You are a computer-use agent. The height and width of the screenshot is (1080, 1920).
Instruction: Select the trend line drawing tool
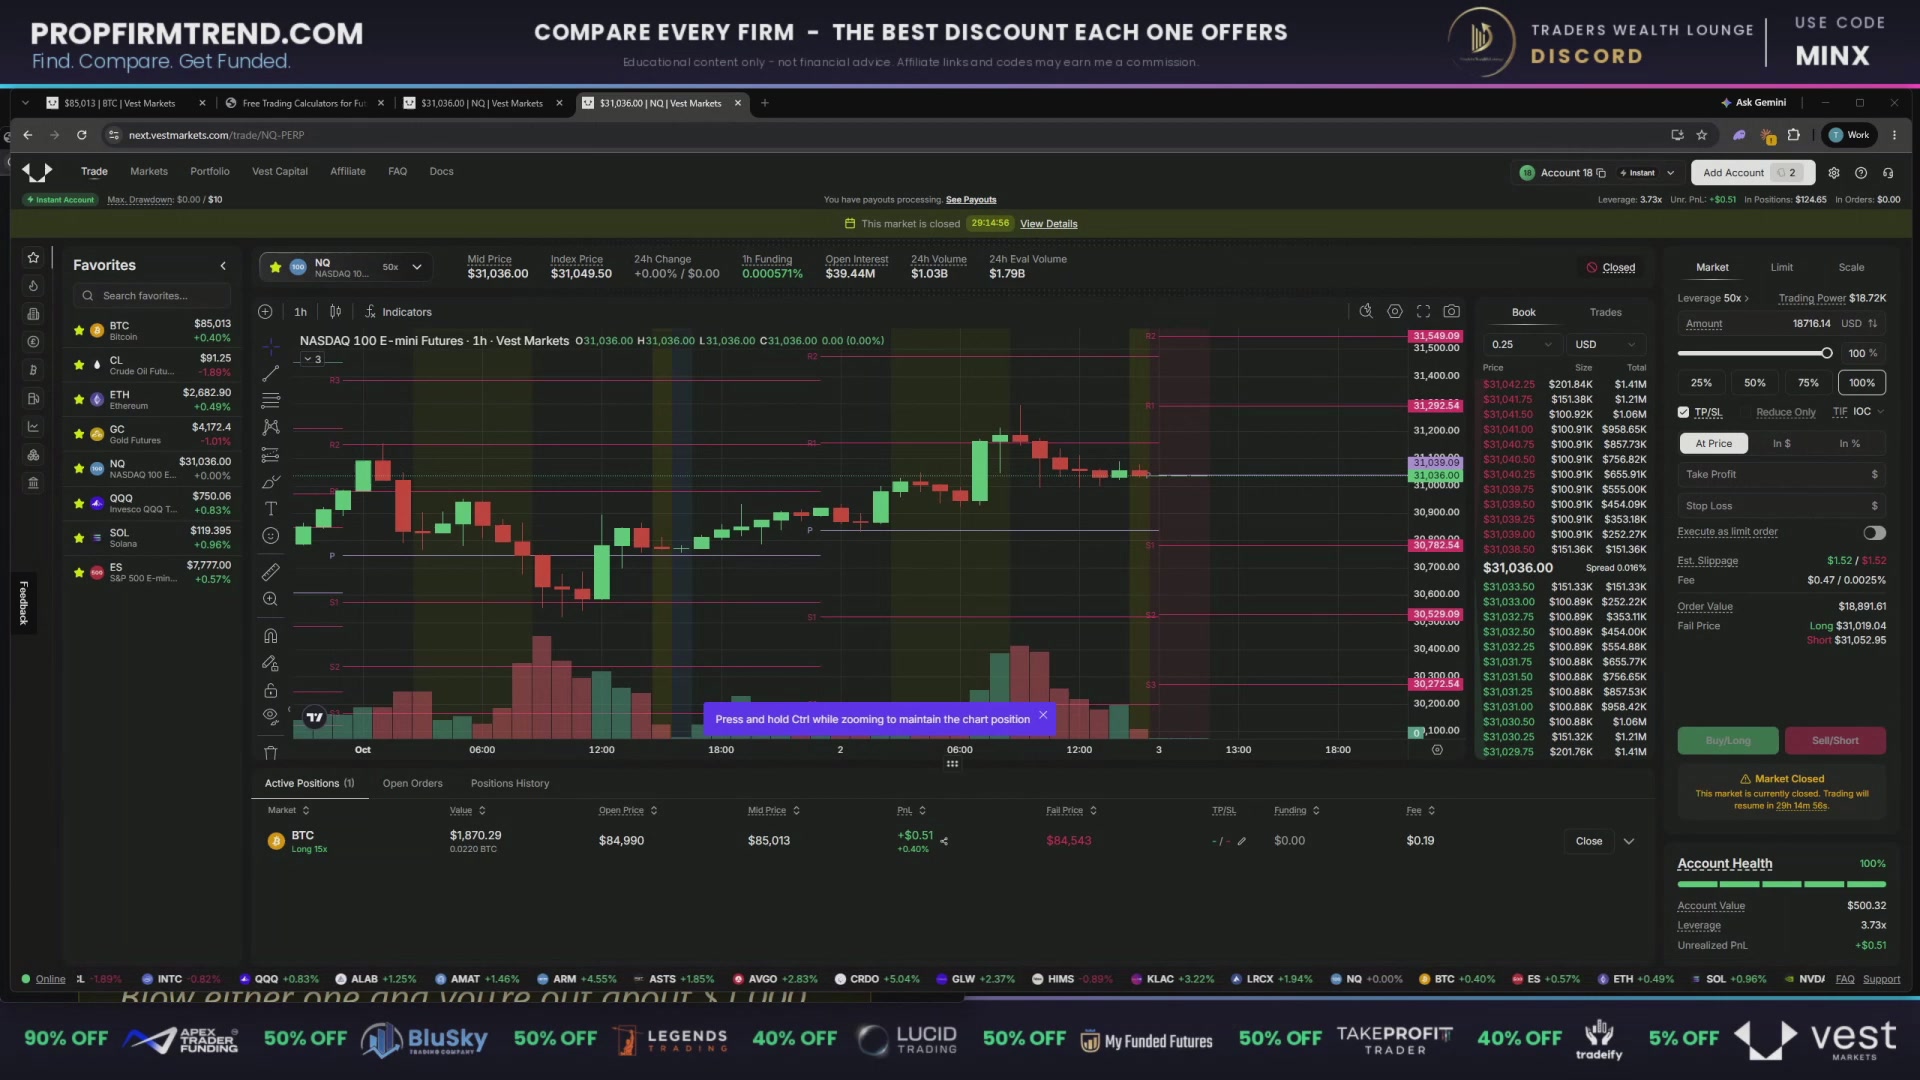tap(270, 374)
